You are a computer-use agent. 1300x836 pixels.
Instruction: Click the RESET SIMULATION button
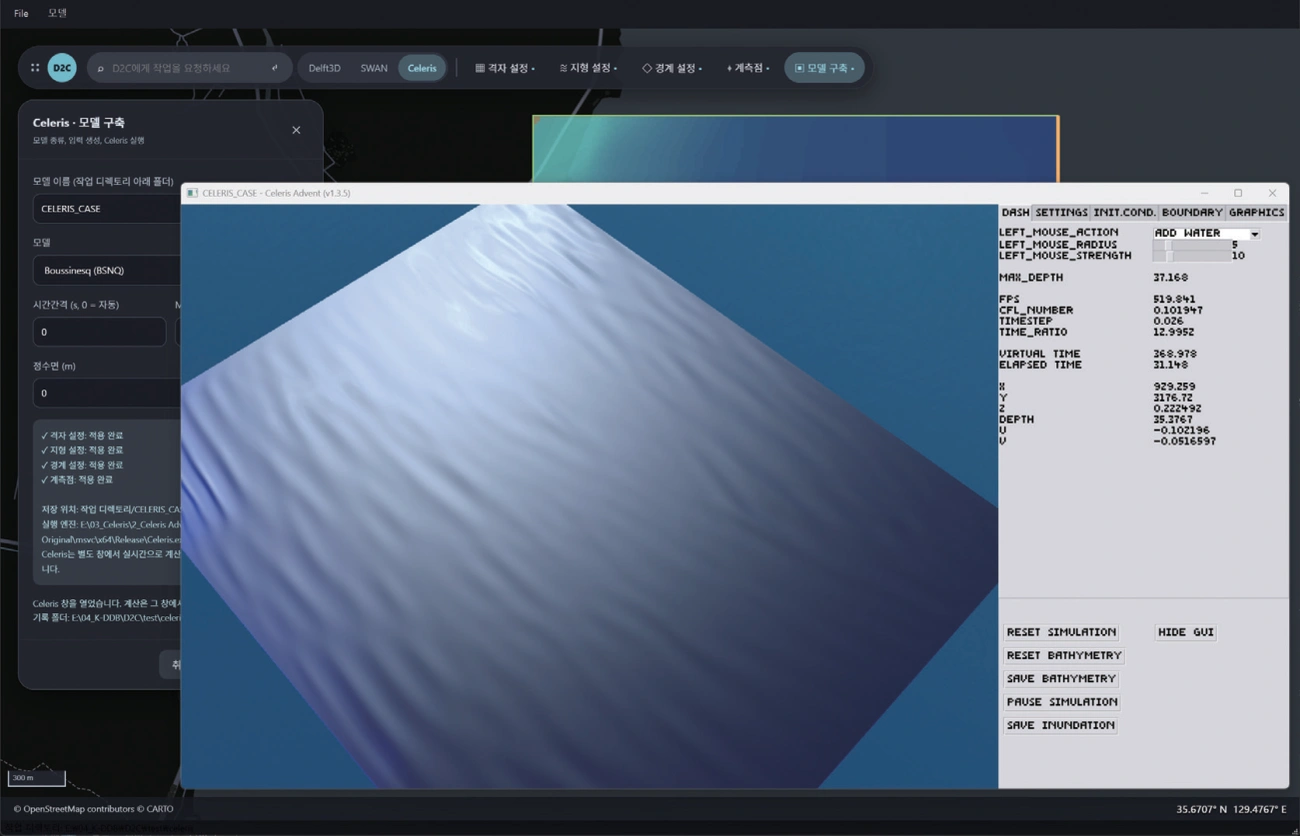[x=1061, y=632]
